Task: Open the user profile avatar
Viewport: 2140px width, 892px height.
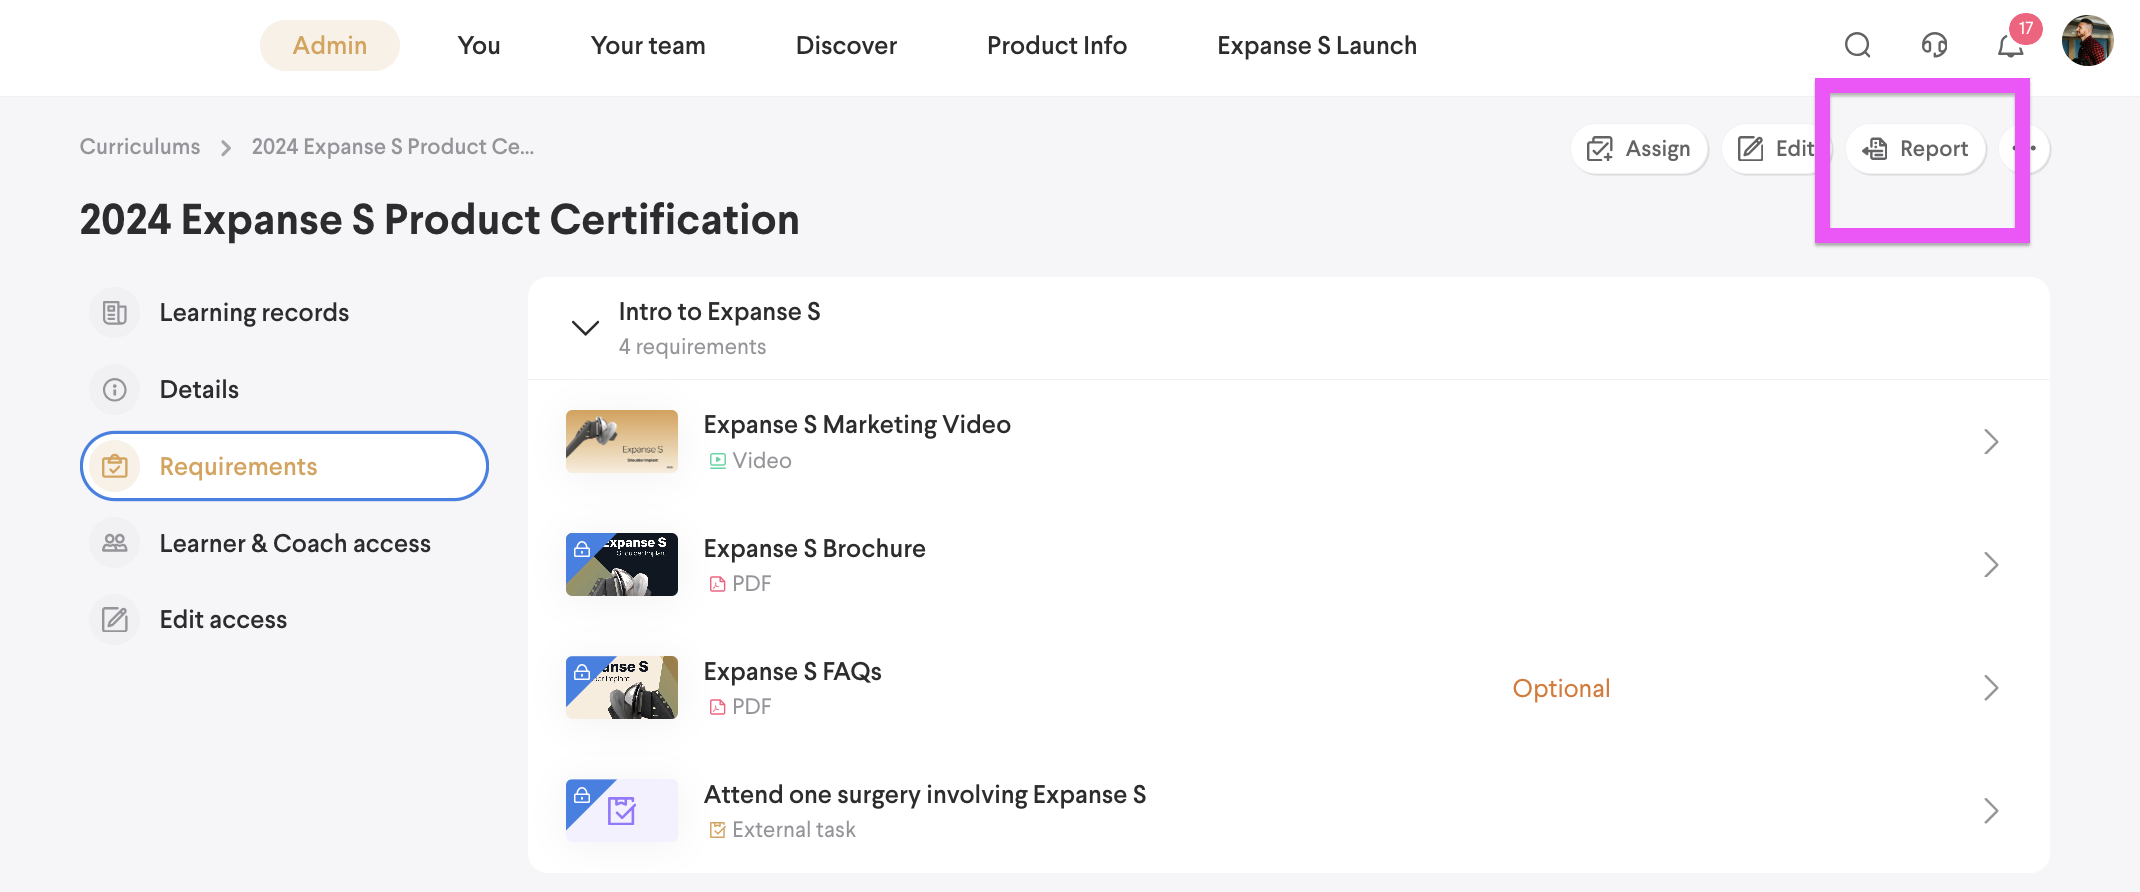Action: point(2087,42)
